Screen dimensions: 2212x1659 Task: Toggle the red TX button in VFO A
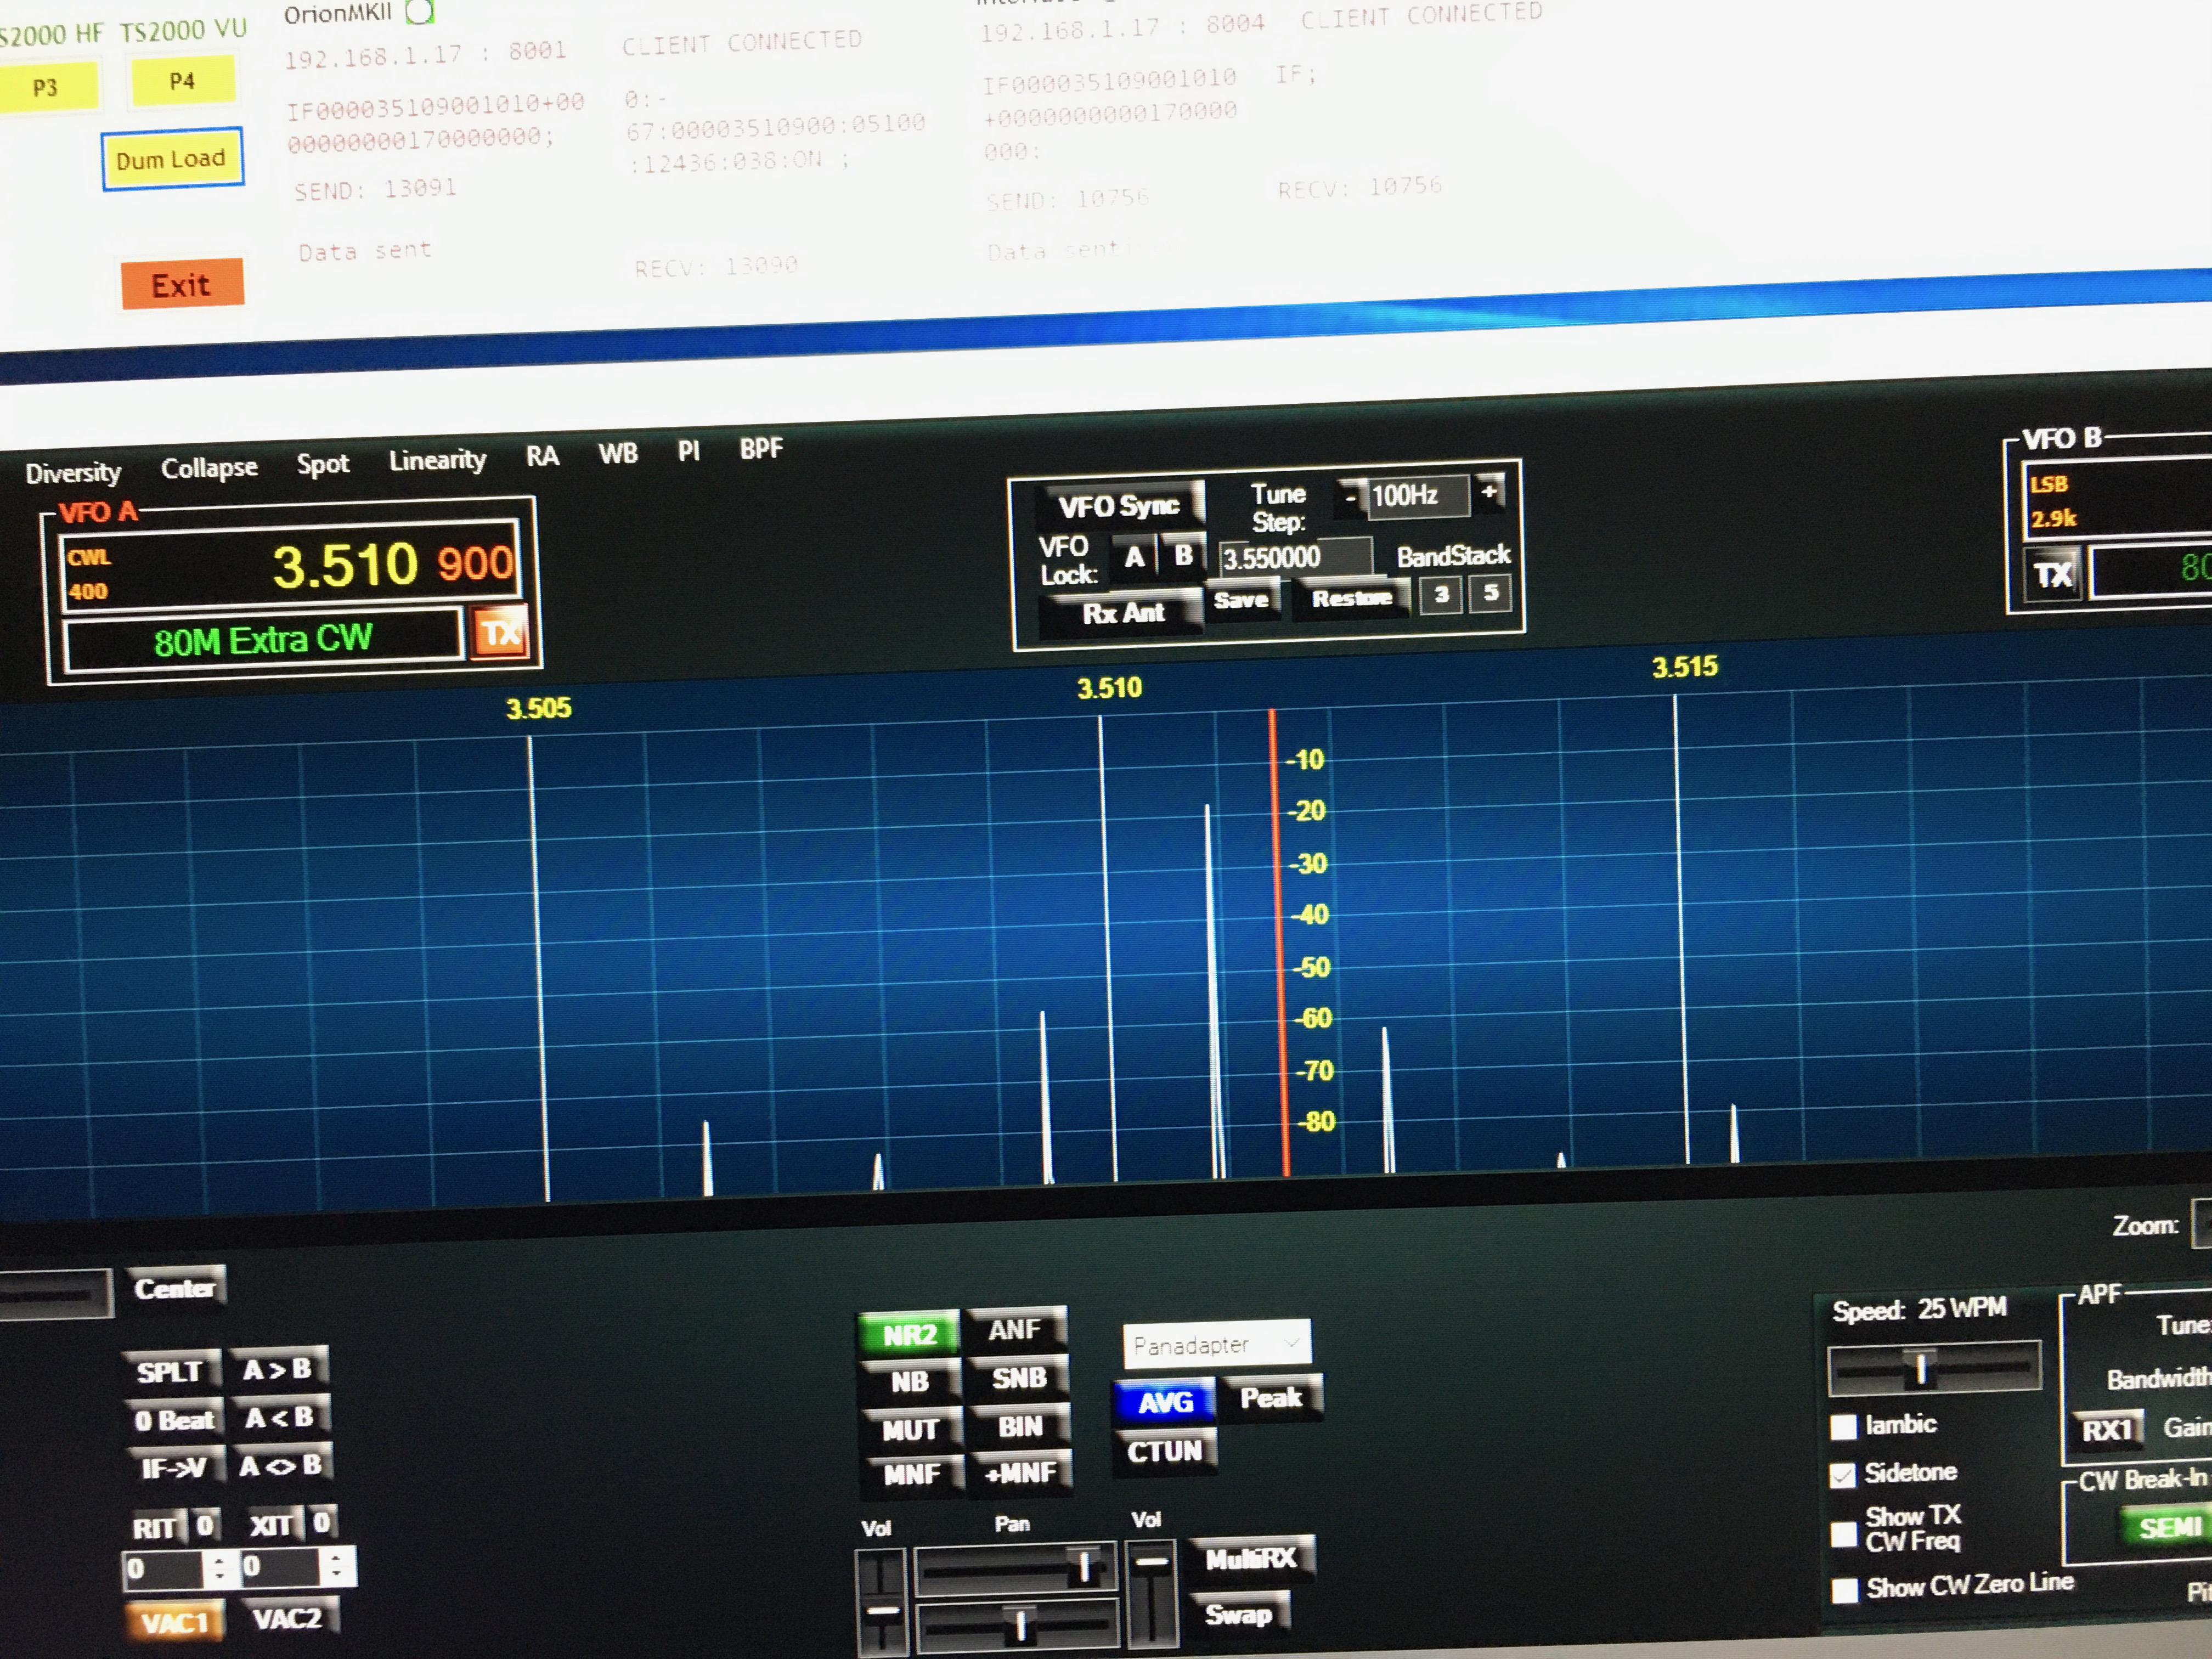coord(500,632)
